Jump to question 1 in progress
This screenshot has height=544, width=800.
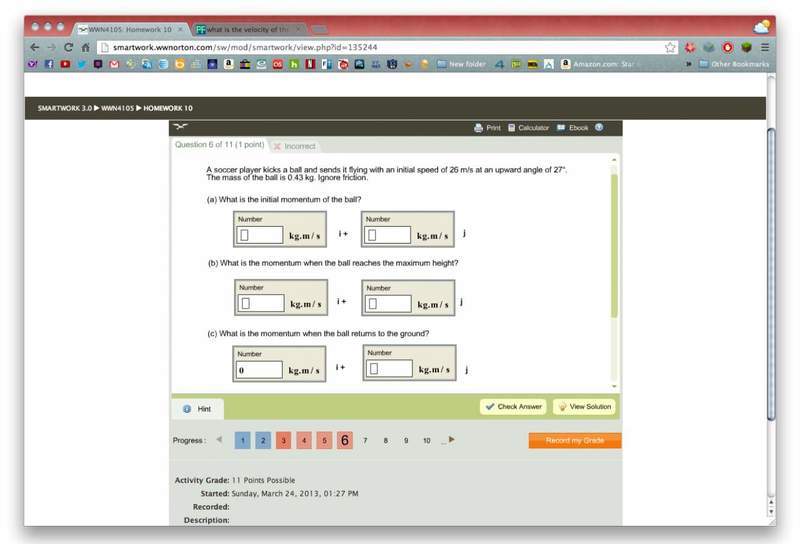(242, 440)
